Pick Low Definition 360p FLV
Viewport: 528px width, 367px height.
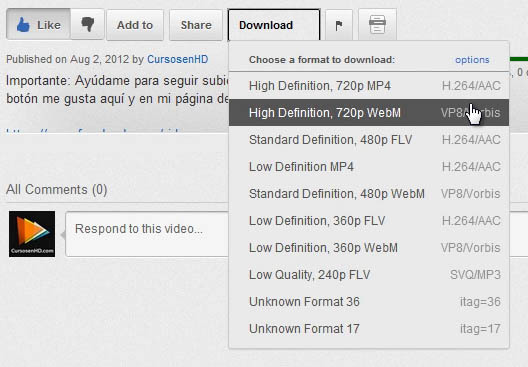point(369,221)
